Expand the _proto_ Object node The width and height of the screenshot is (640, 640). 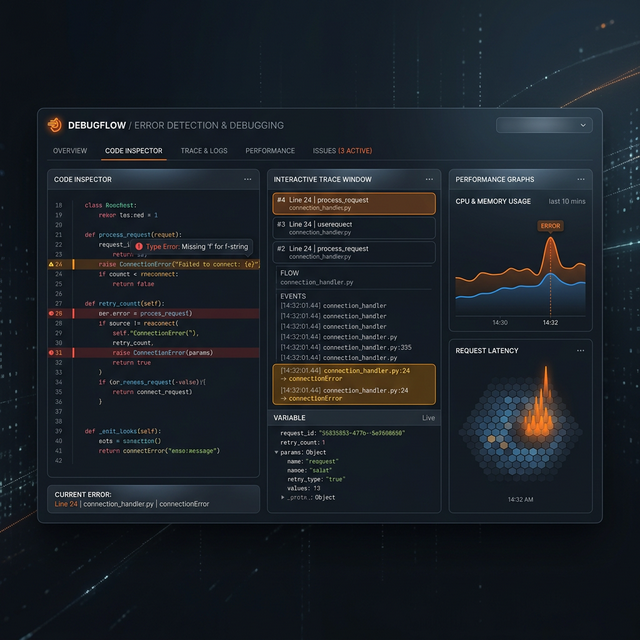(x=284, y=497)
